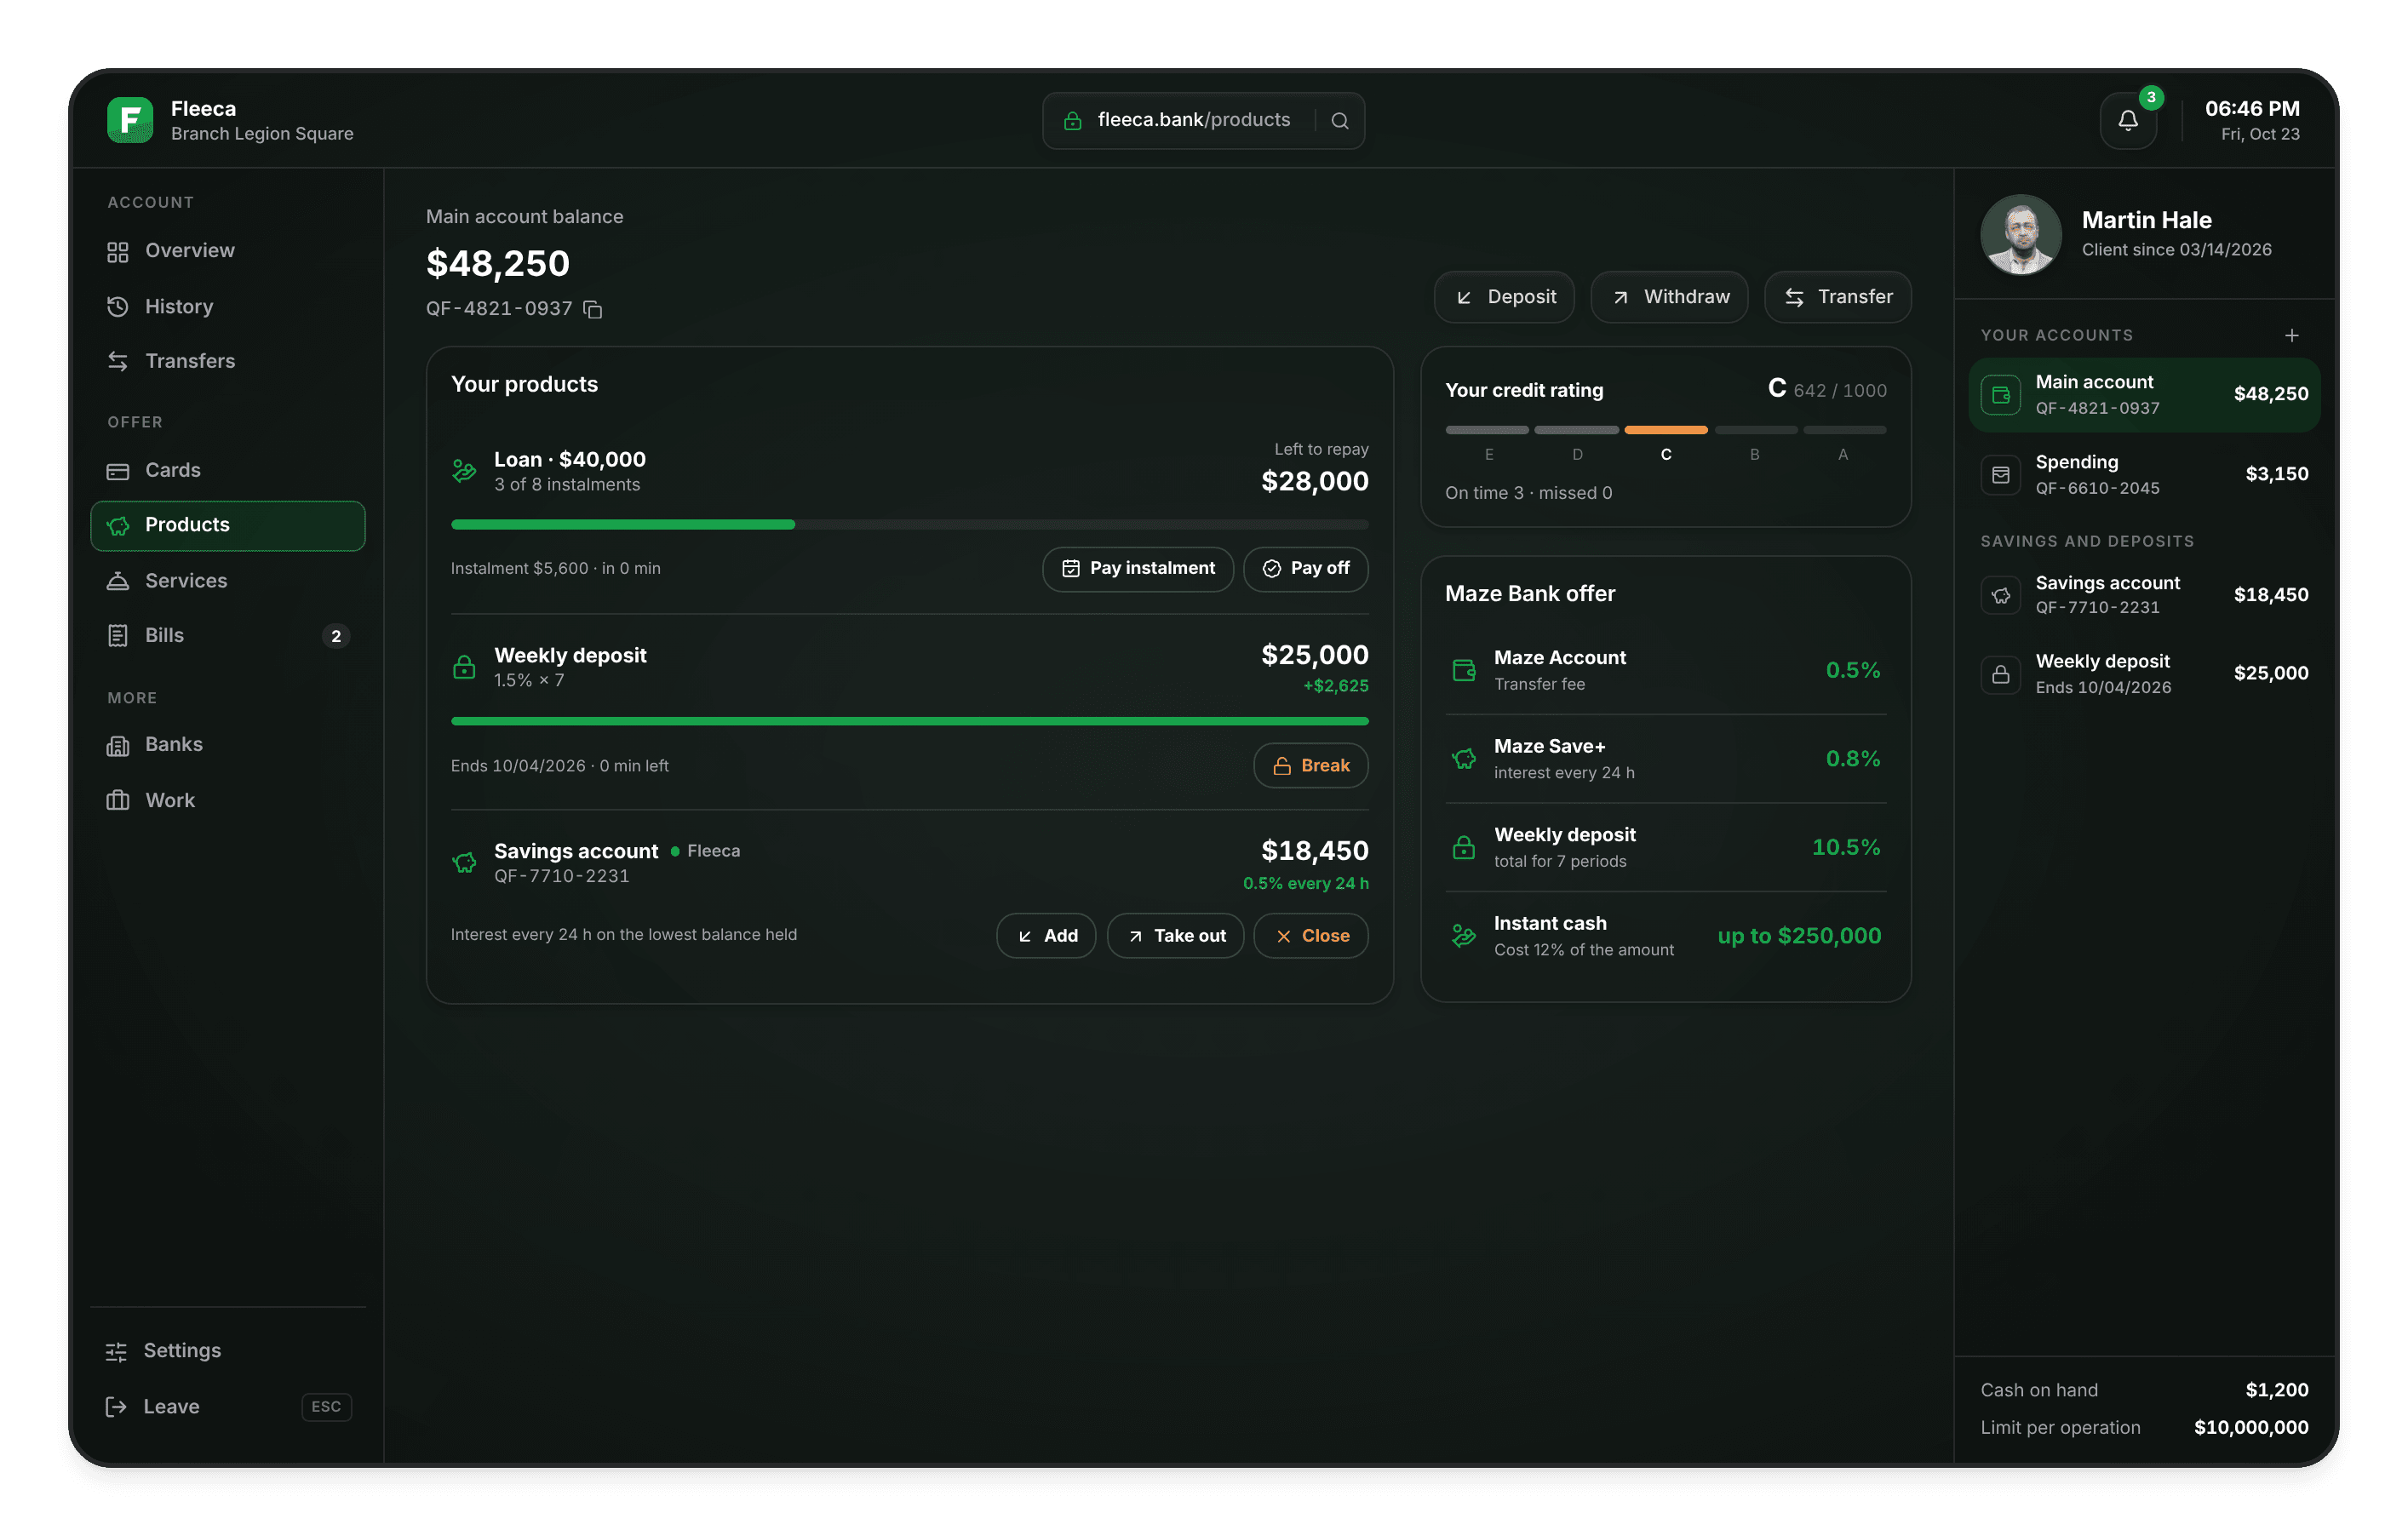The image size is (2408, 1536).
Task: Select the Maze Bank Weekly deposit 10.5% offer
Action: point(1666,848)
